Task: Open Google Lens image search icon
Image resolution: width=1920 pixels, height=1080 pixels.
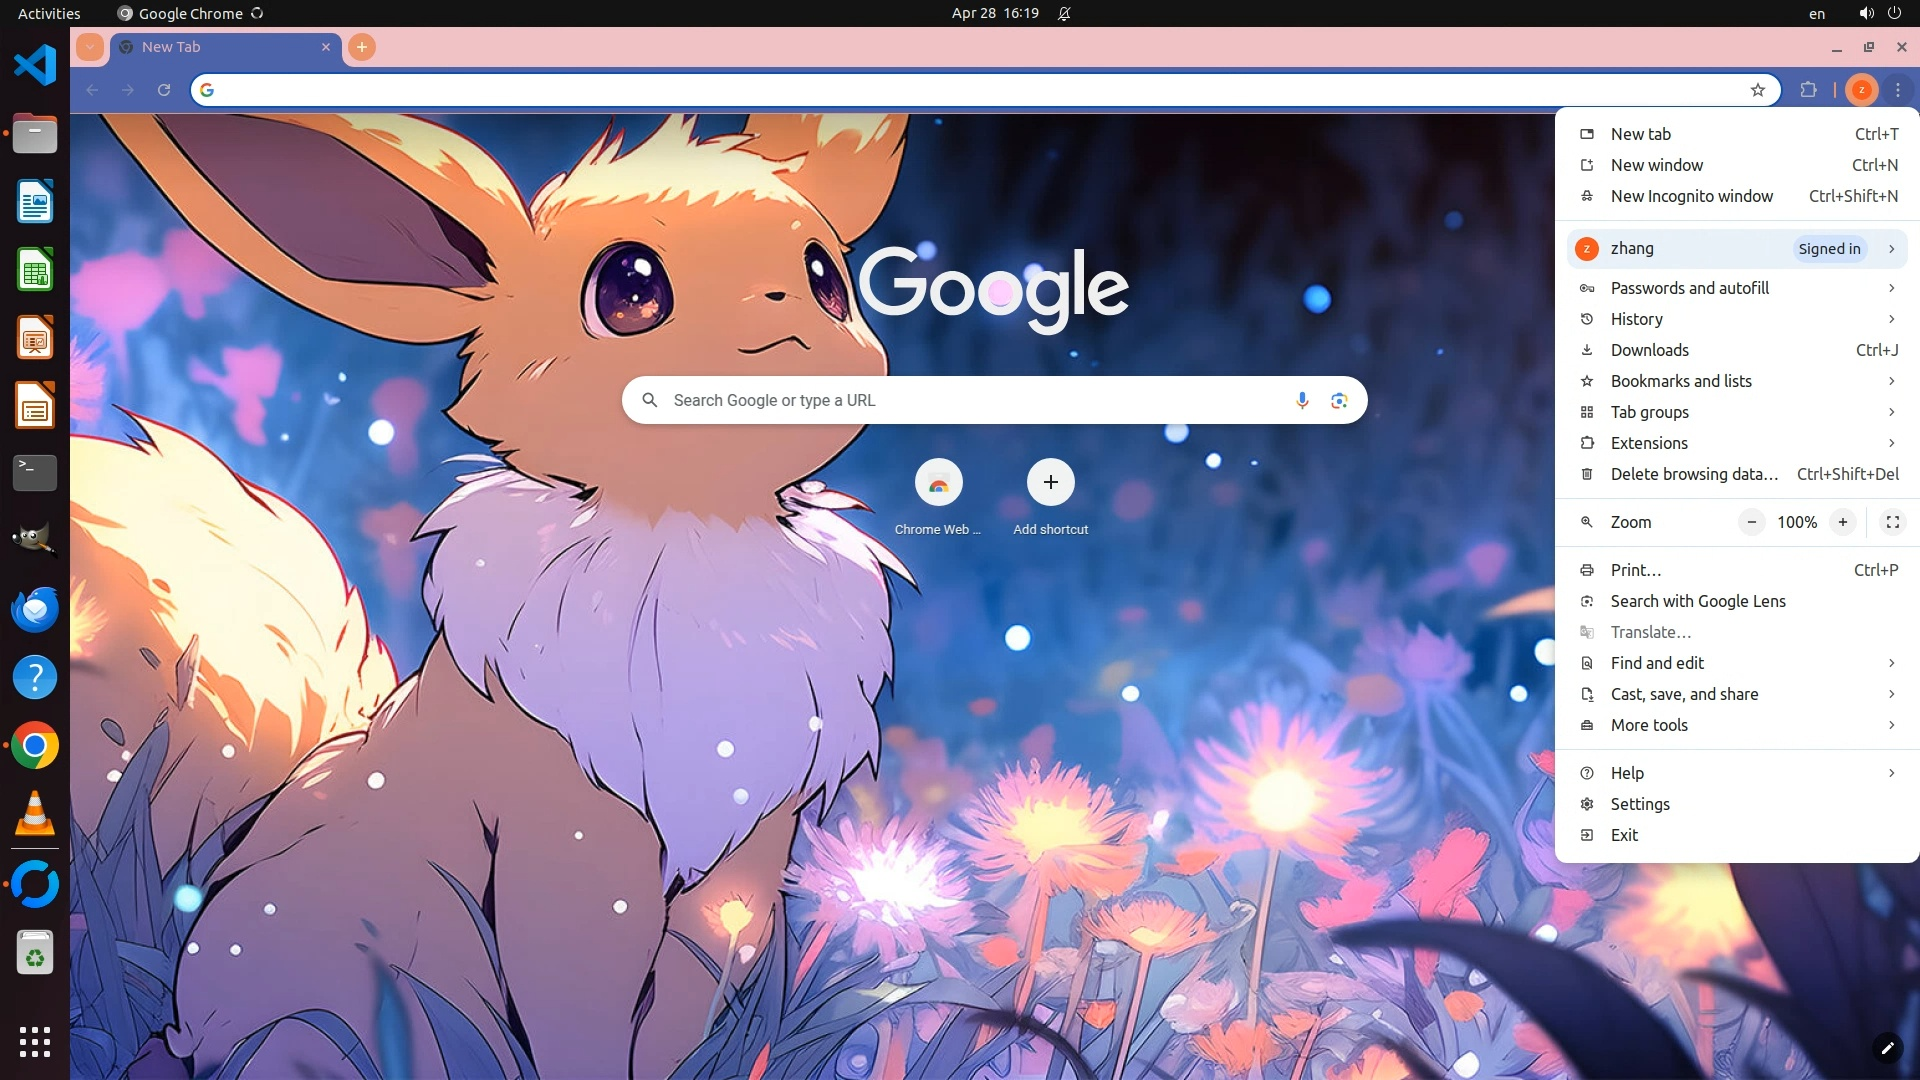Action: [x=1339, y=400]
